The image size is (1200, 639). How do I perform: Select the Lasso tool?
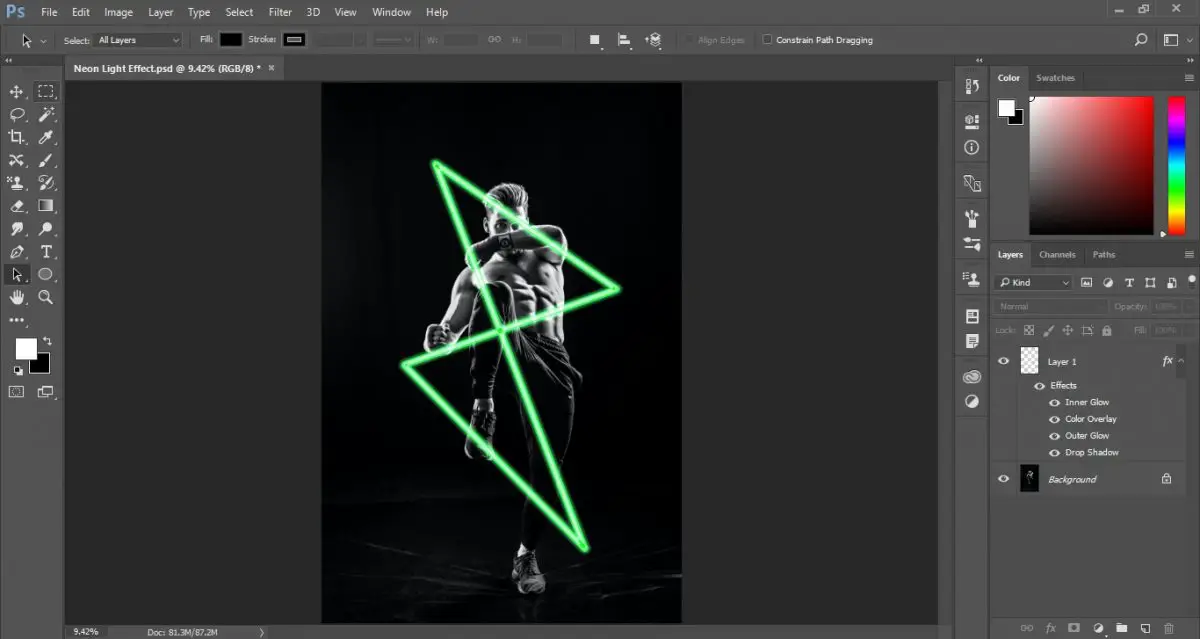pyautogui.click(x=16, y=114)
